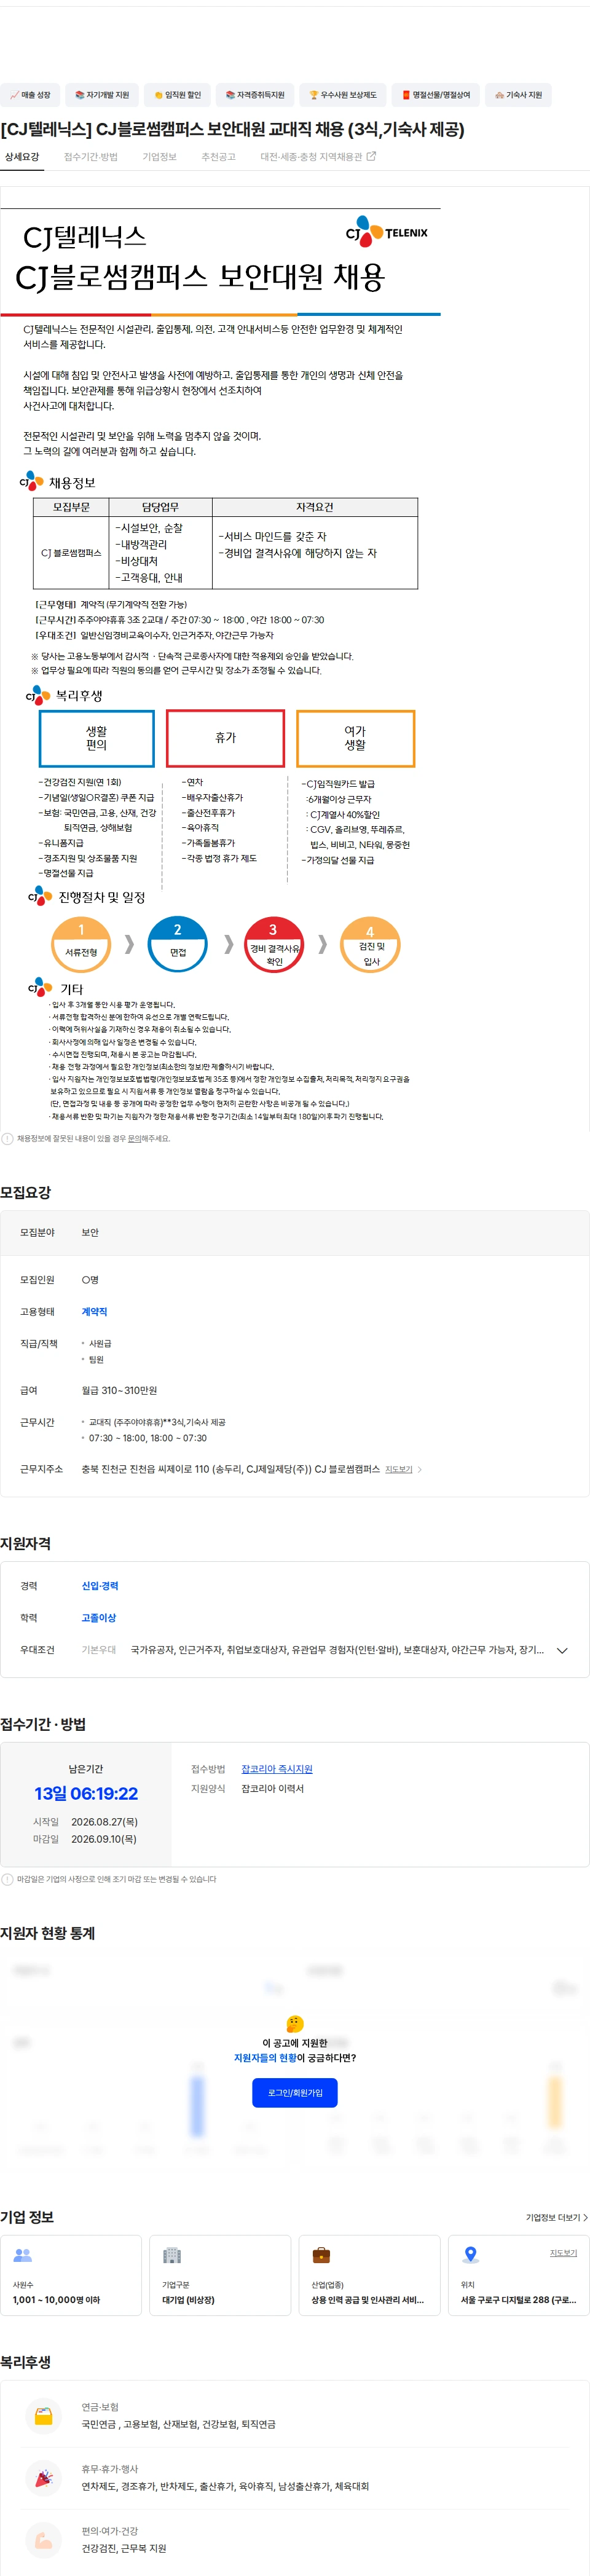Expand the 우대조건 list chevron

[x=562, y=1651]
